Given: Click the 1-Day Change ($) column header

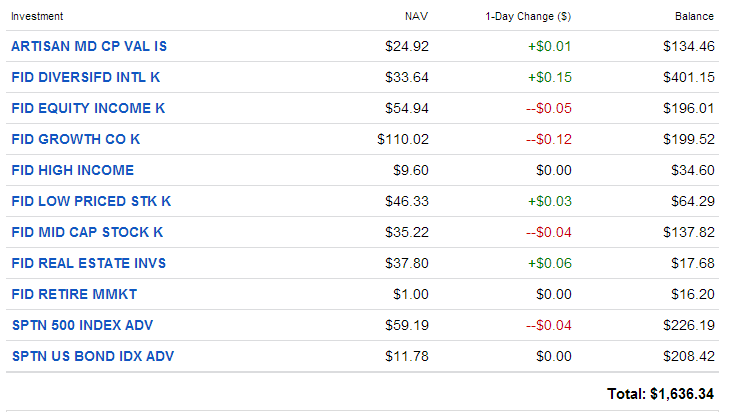Looking at the screenshot, I should tap(528, 16).
